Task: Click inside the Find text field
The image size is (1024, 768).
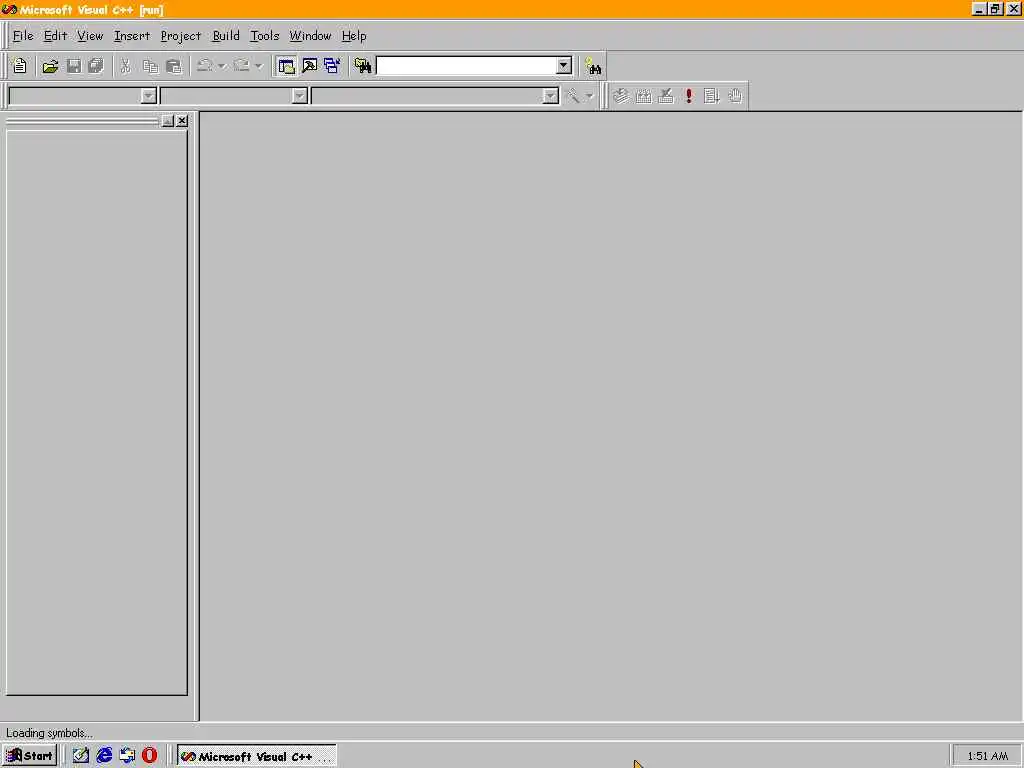Action: (466, 65)
